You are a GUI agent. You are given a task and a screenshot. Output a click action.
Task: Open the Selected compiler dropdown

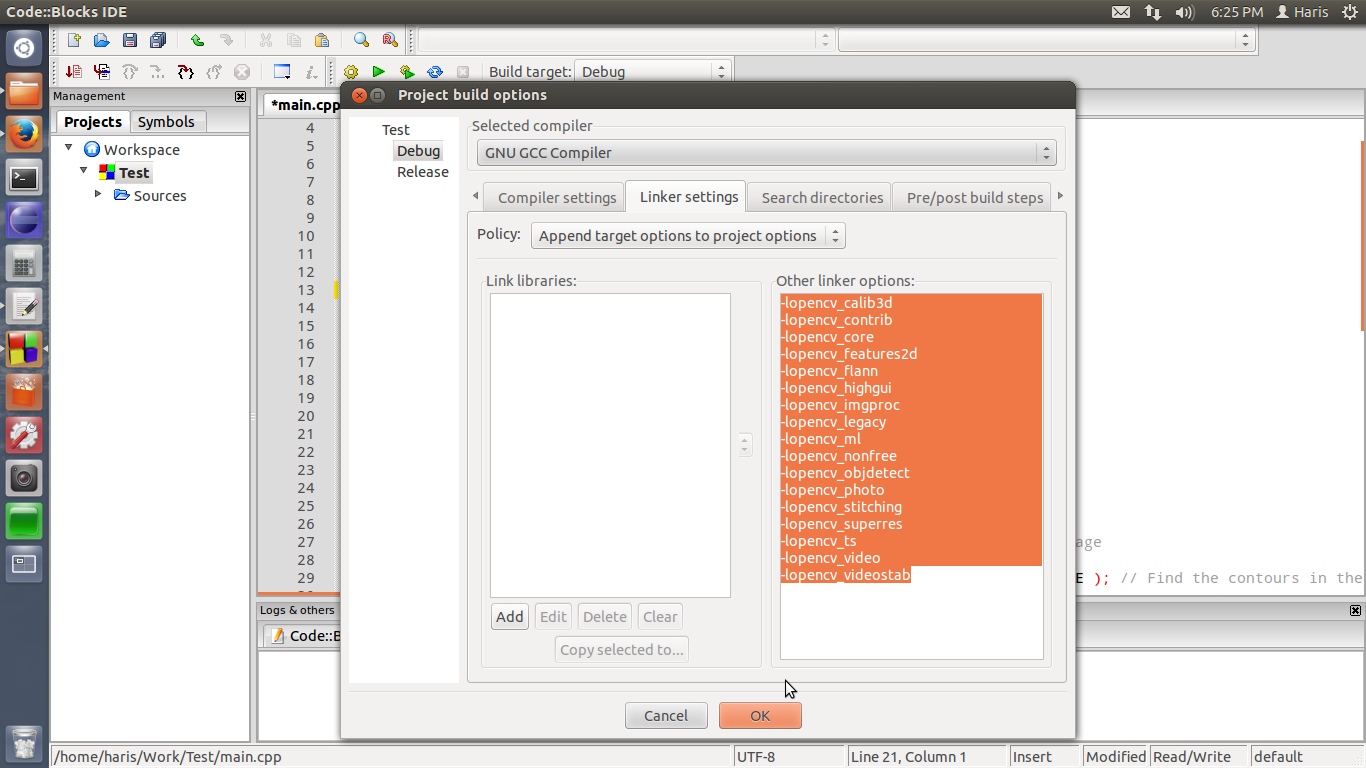(x=765, y=153)
